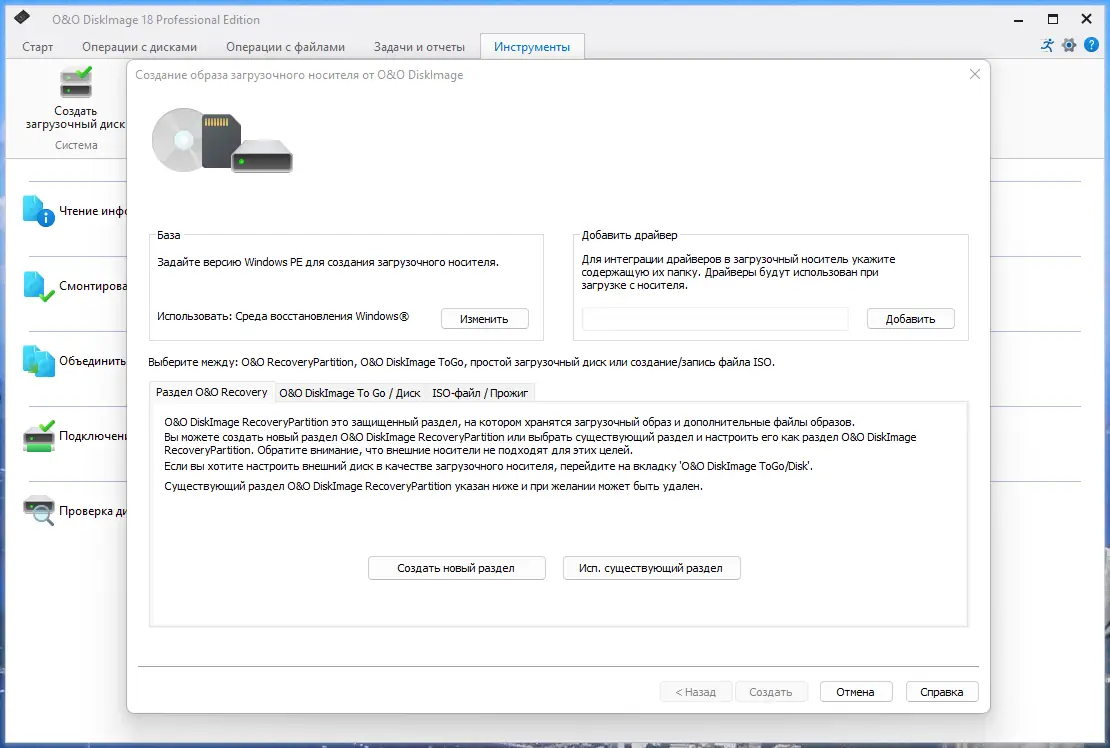Click the Добавить driver button
Screen dimensions: 1110x748
pyautogui.click(x=910, y=318)
